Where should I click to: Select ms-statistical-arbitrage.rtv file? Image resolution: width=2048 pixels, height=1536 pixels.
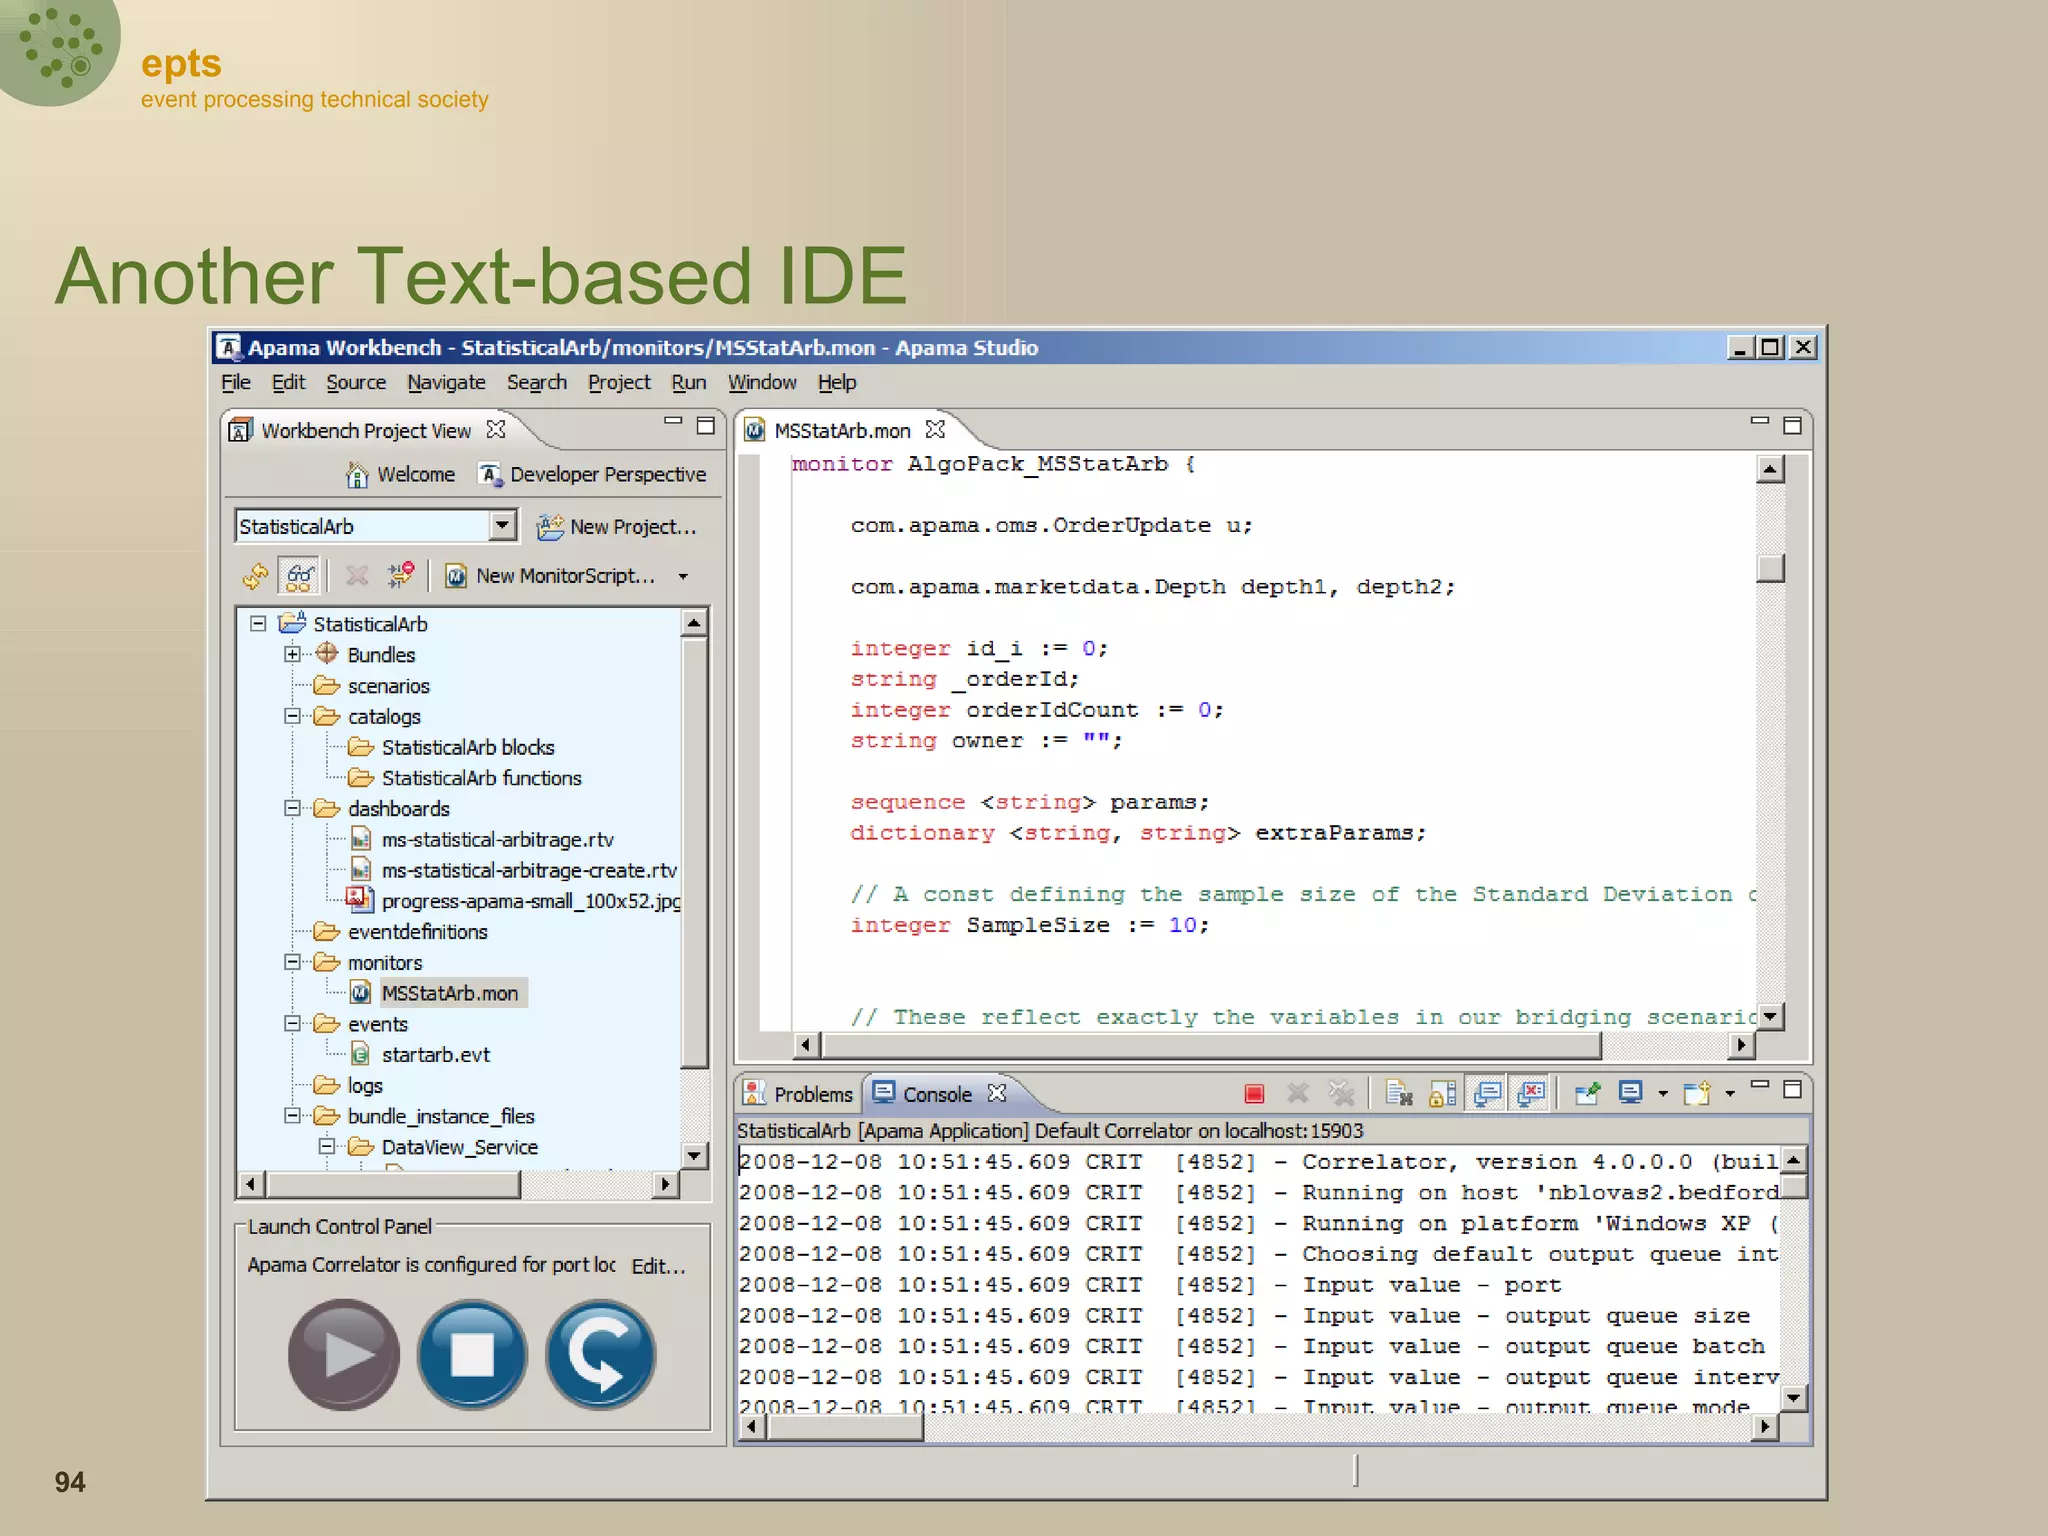(x=481, y=840)
